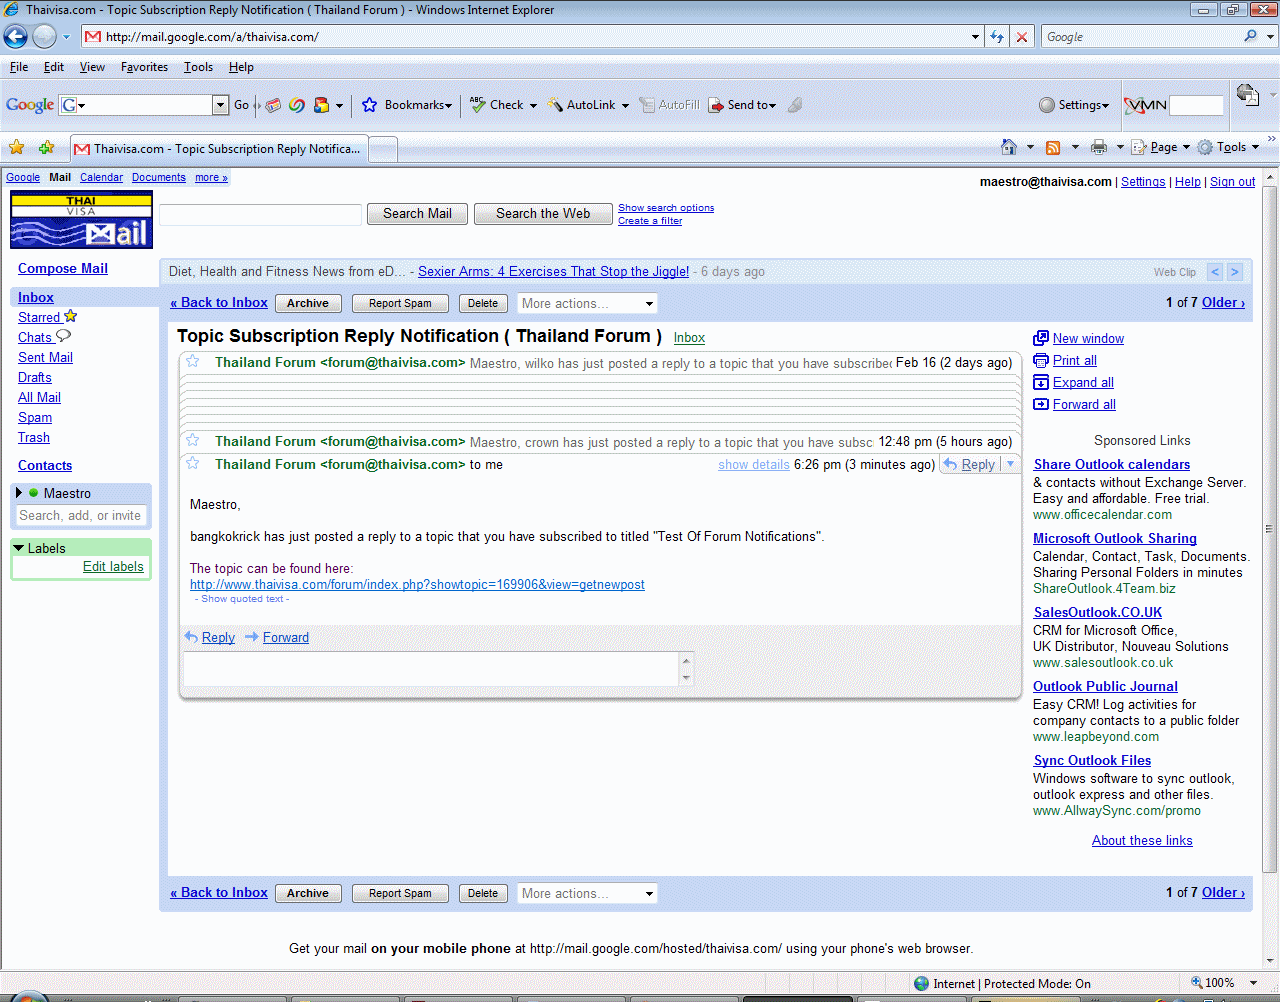1280x1002 pixels.
Task: Open the forum topic URL link
Action: click(x=417, y=584)
